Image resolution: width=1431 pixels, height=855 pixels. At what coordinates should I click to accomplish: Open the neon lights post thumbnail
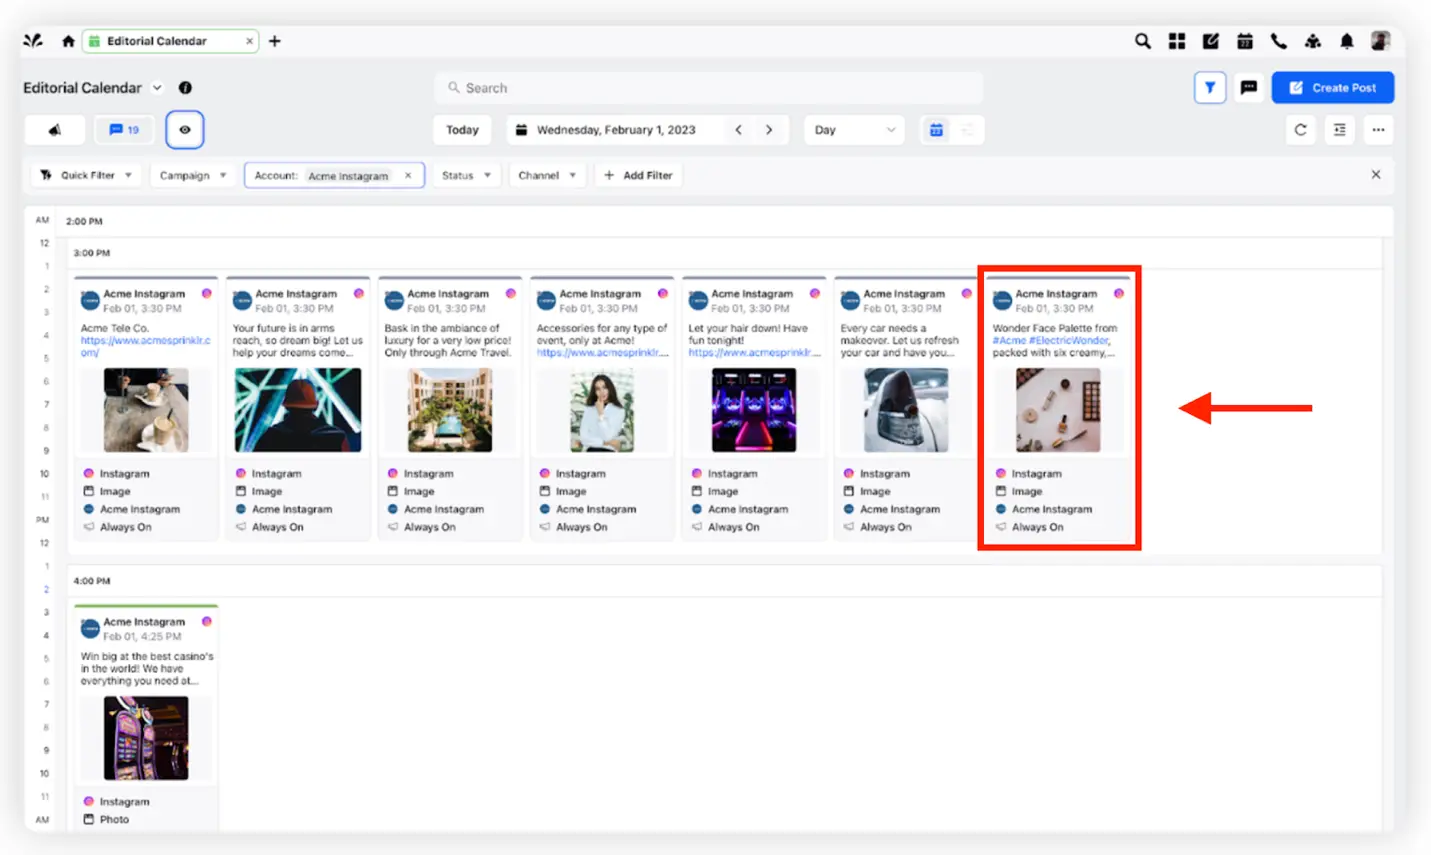click(x=298, y=410)
